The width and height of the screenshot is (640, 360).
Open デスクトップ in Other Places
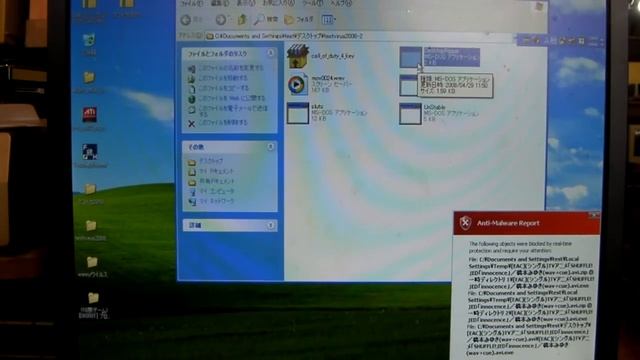click(x=211, y=161)
